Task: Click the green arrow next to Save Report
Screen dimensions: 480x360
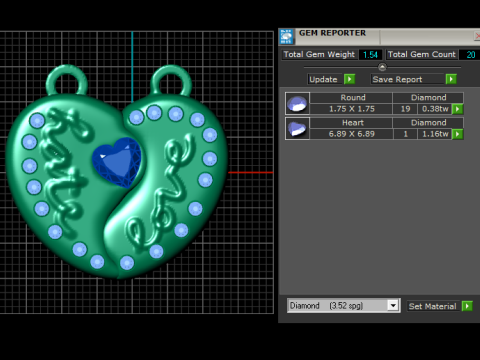Action: (x=451, y=79)
